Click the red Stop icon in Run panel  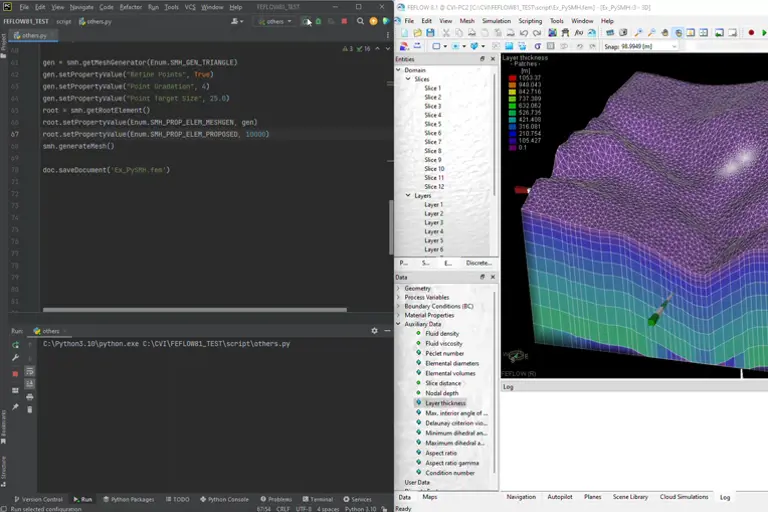(x=15, y=373)
